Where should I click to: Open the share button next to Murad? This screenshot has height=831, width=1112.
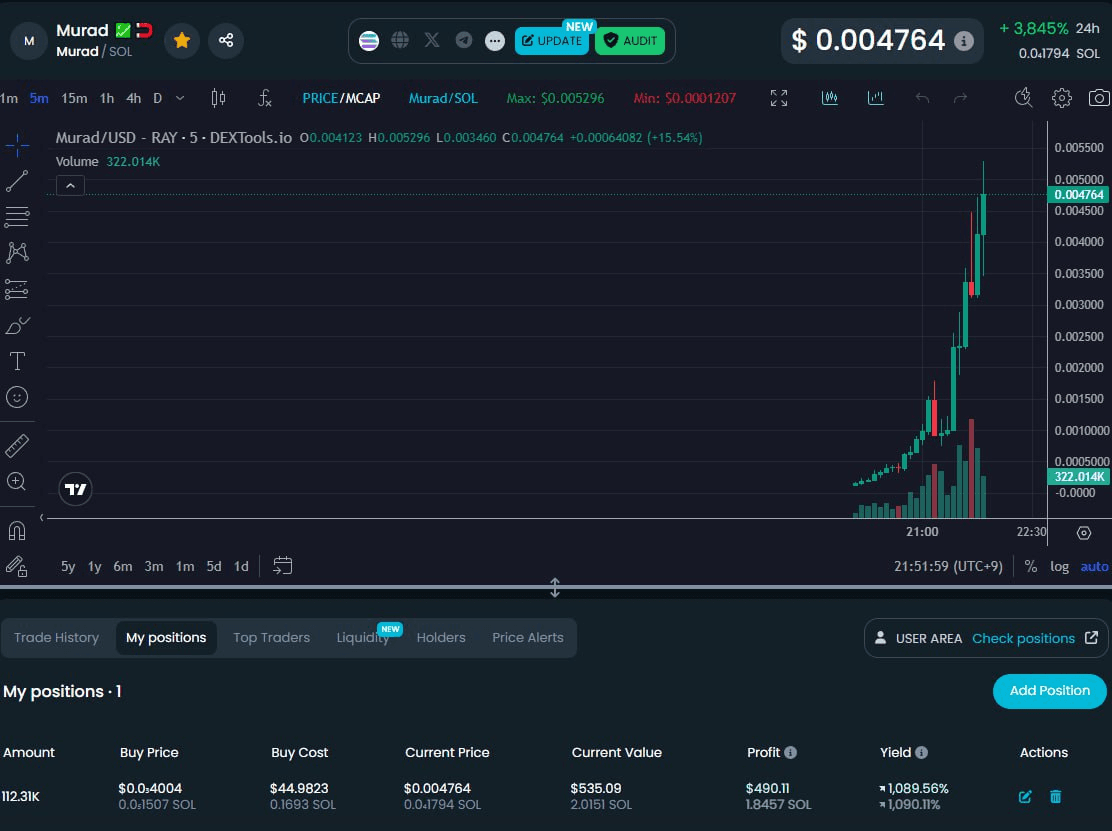click(x=226, y=40)
